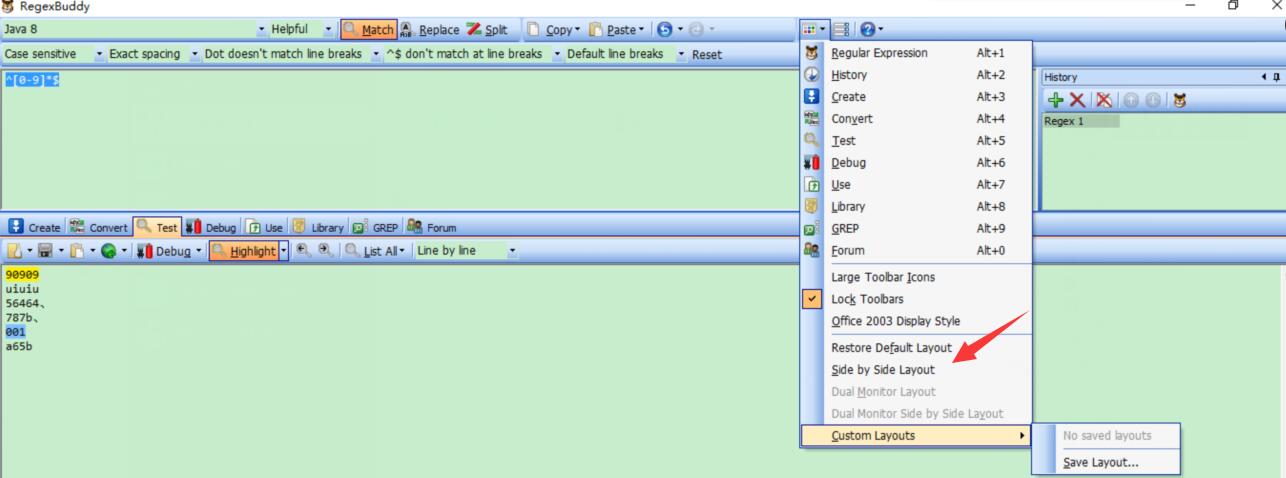Switch to Replace mode
1286x478 pixels.
pyautogui.click(x=430, y=30)
